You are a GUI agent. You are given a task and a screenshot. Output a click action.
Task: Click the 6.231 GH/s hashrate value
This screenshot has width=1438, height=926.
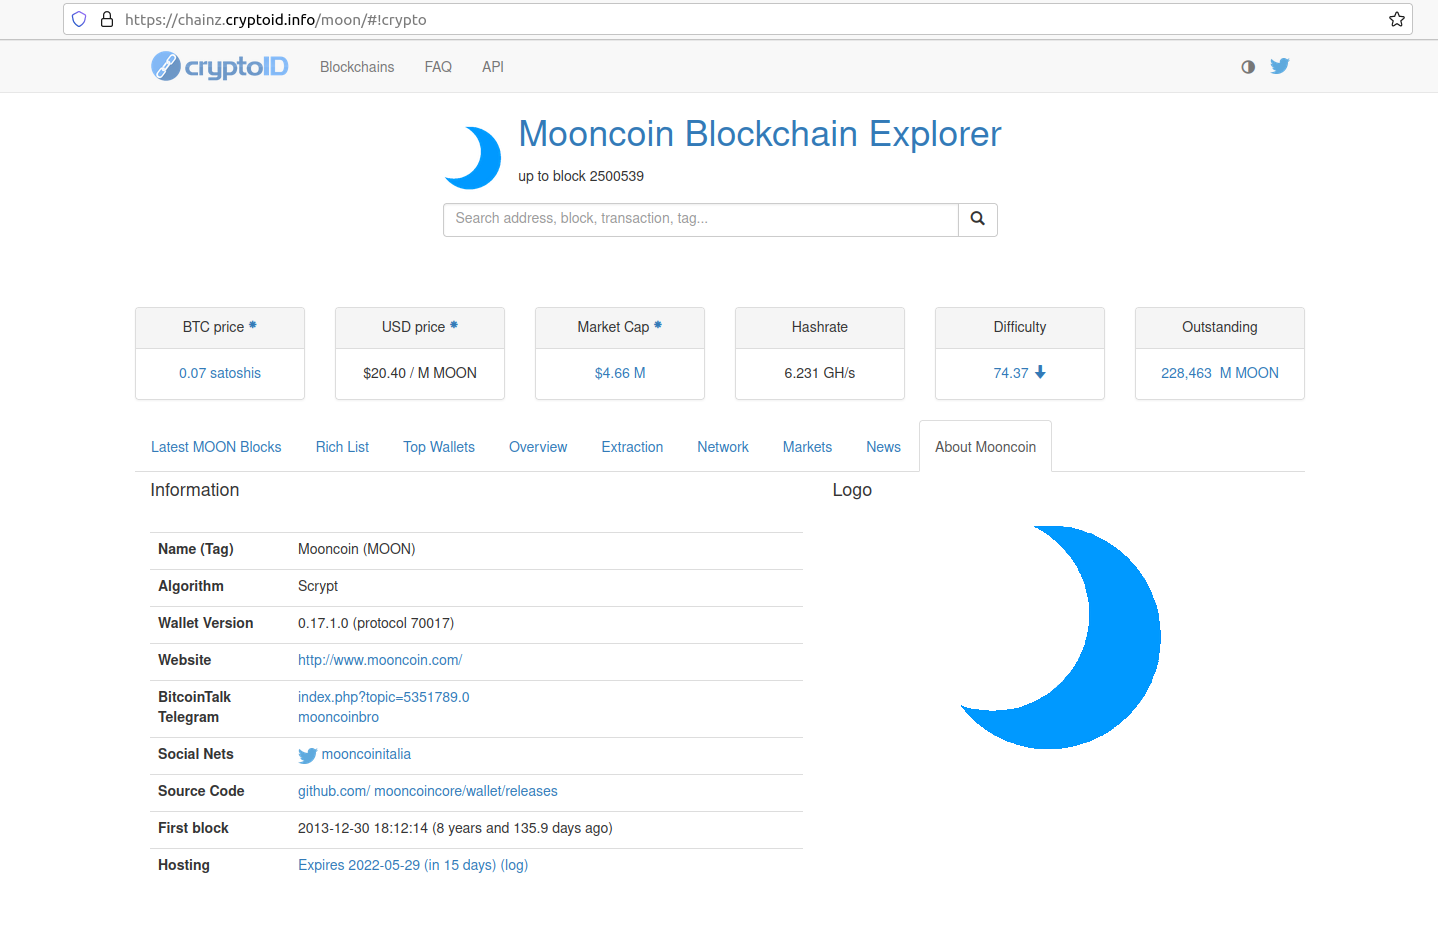click(820, 373)
